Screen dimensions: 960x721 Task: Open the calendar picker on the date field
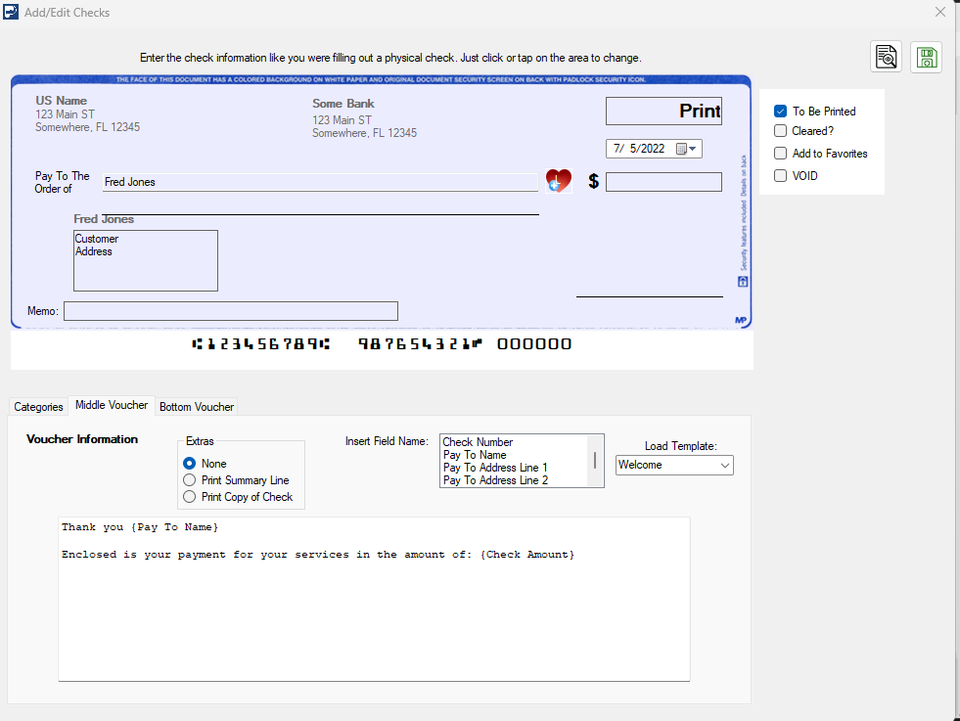point(680,148)
